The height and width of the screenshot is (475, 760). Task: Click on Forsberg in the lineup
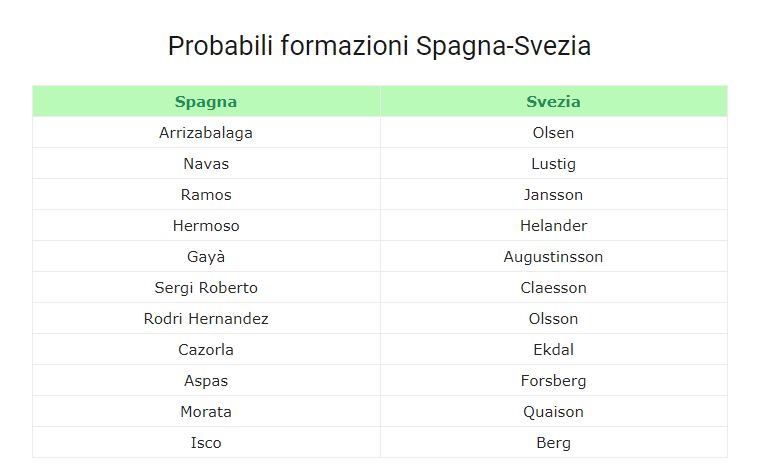[553, 381]
